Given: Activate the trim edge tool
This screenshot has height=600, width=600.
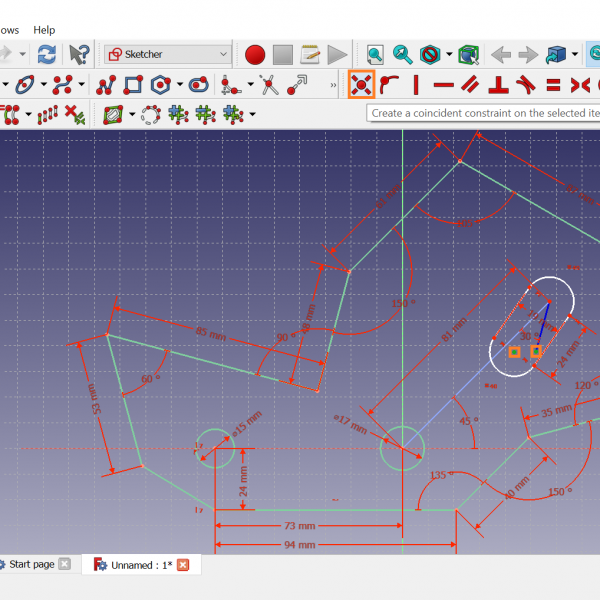Looking at the screenshot, I should 269,85.
